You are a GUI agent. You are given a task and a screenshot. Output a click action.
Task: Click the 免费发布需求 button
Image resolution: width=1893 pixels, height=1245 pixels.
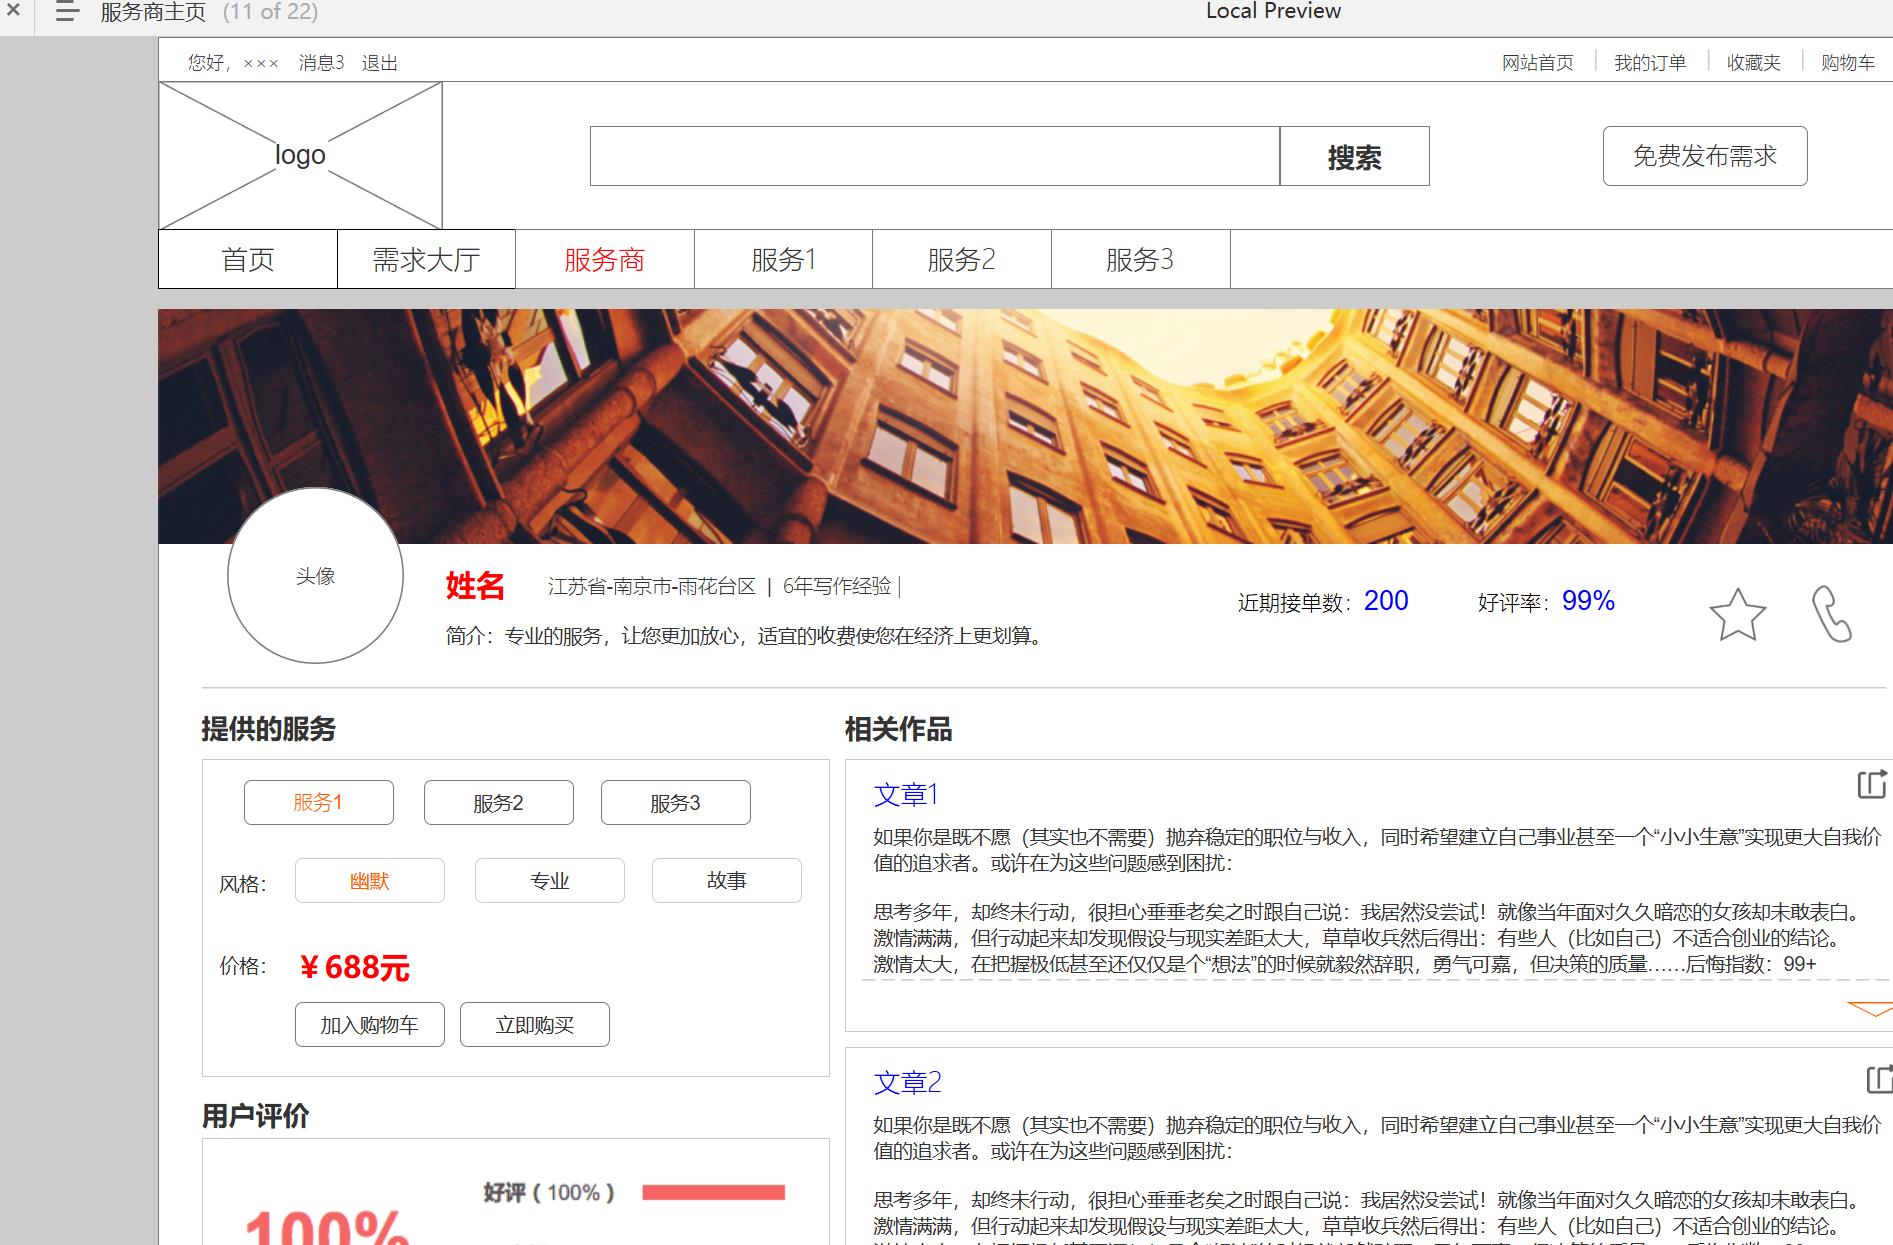[x=1705, y=156]
